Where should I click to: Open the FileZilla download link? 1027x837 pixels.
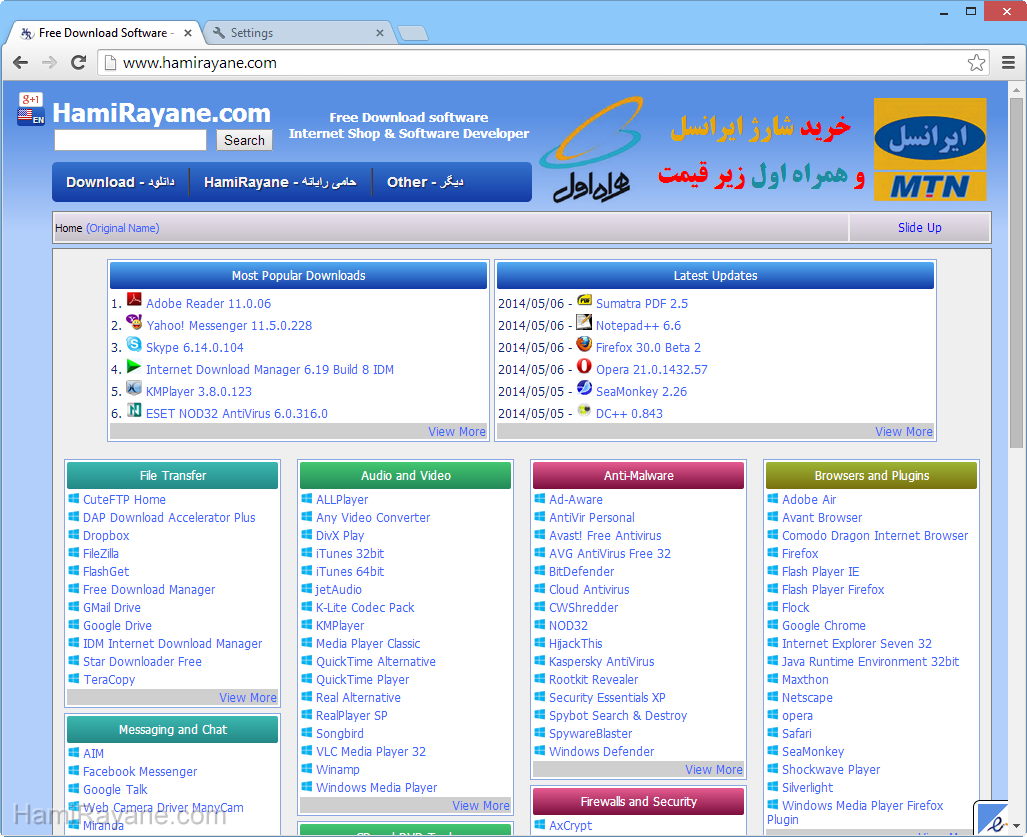point(101,553)
